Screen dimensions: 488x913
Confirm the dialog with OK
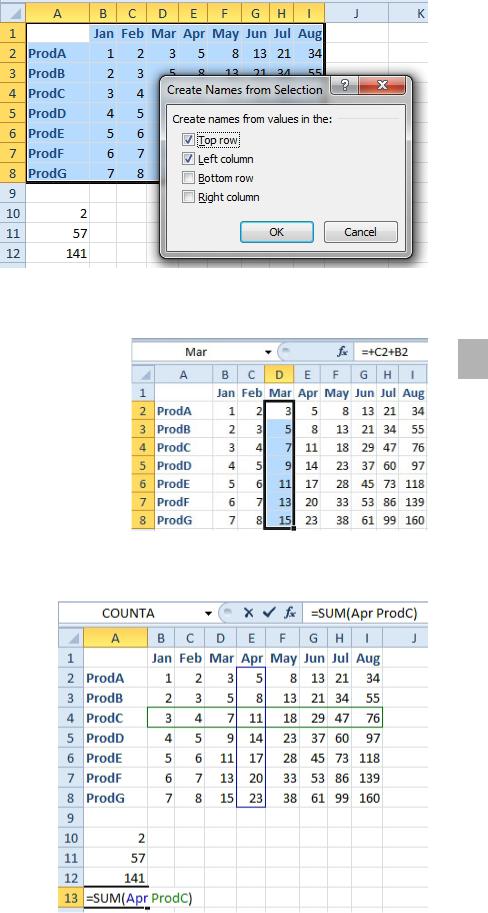point(277,232)
